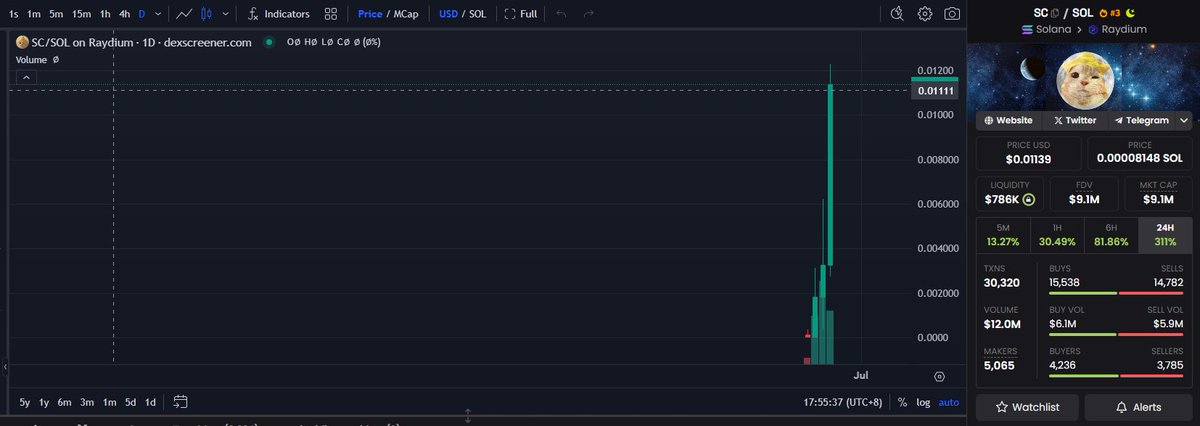Open the indicator templates grid icon
1200x426 pixels.
[x=331, y=14]
